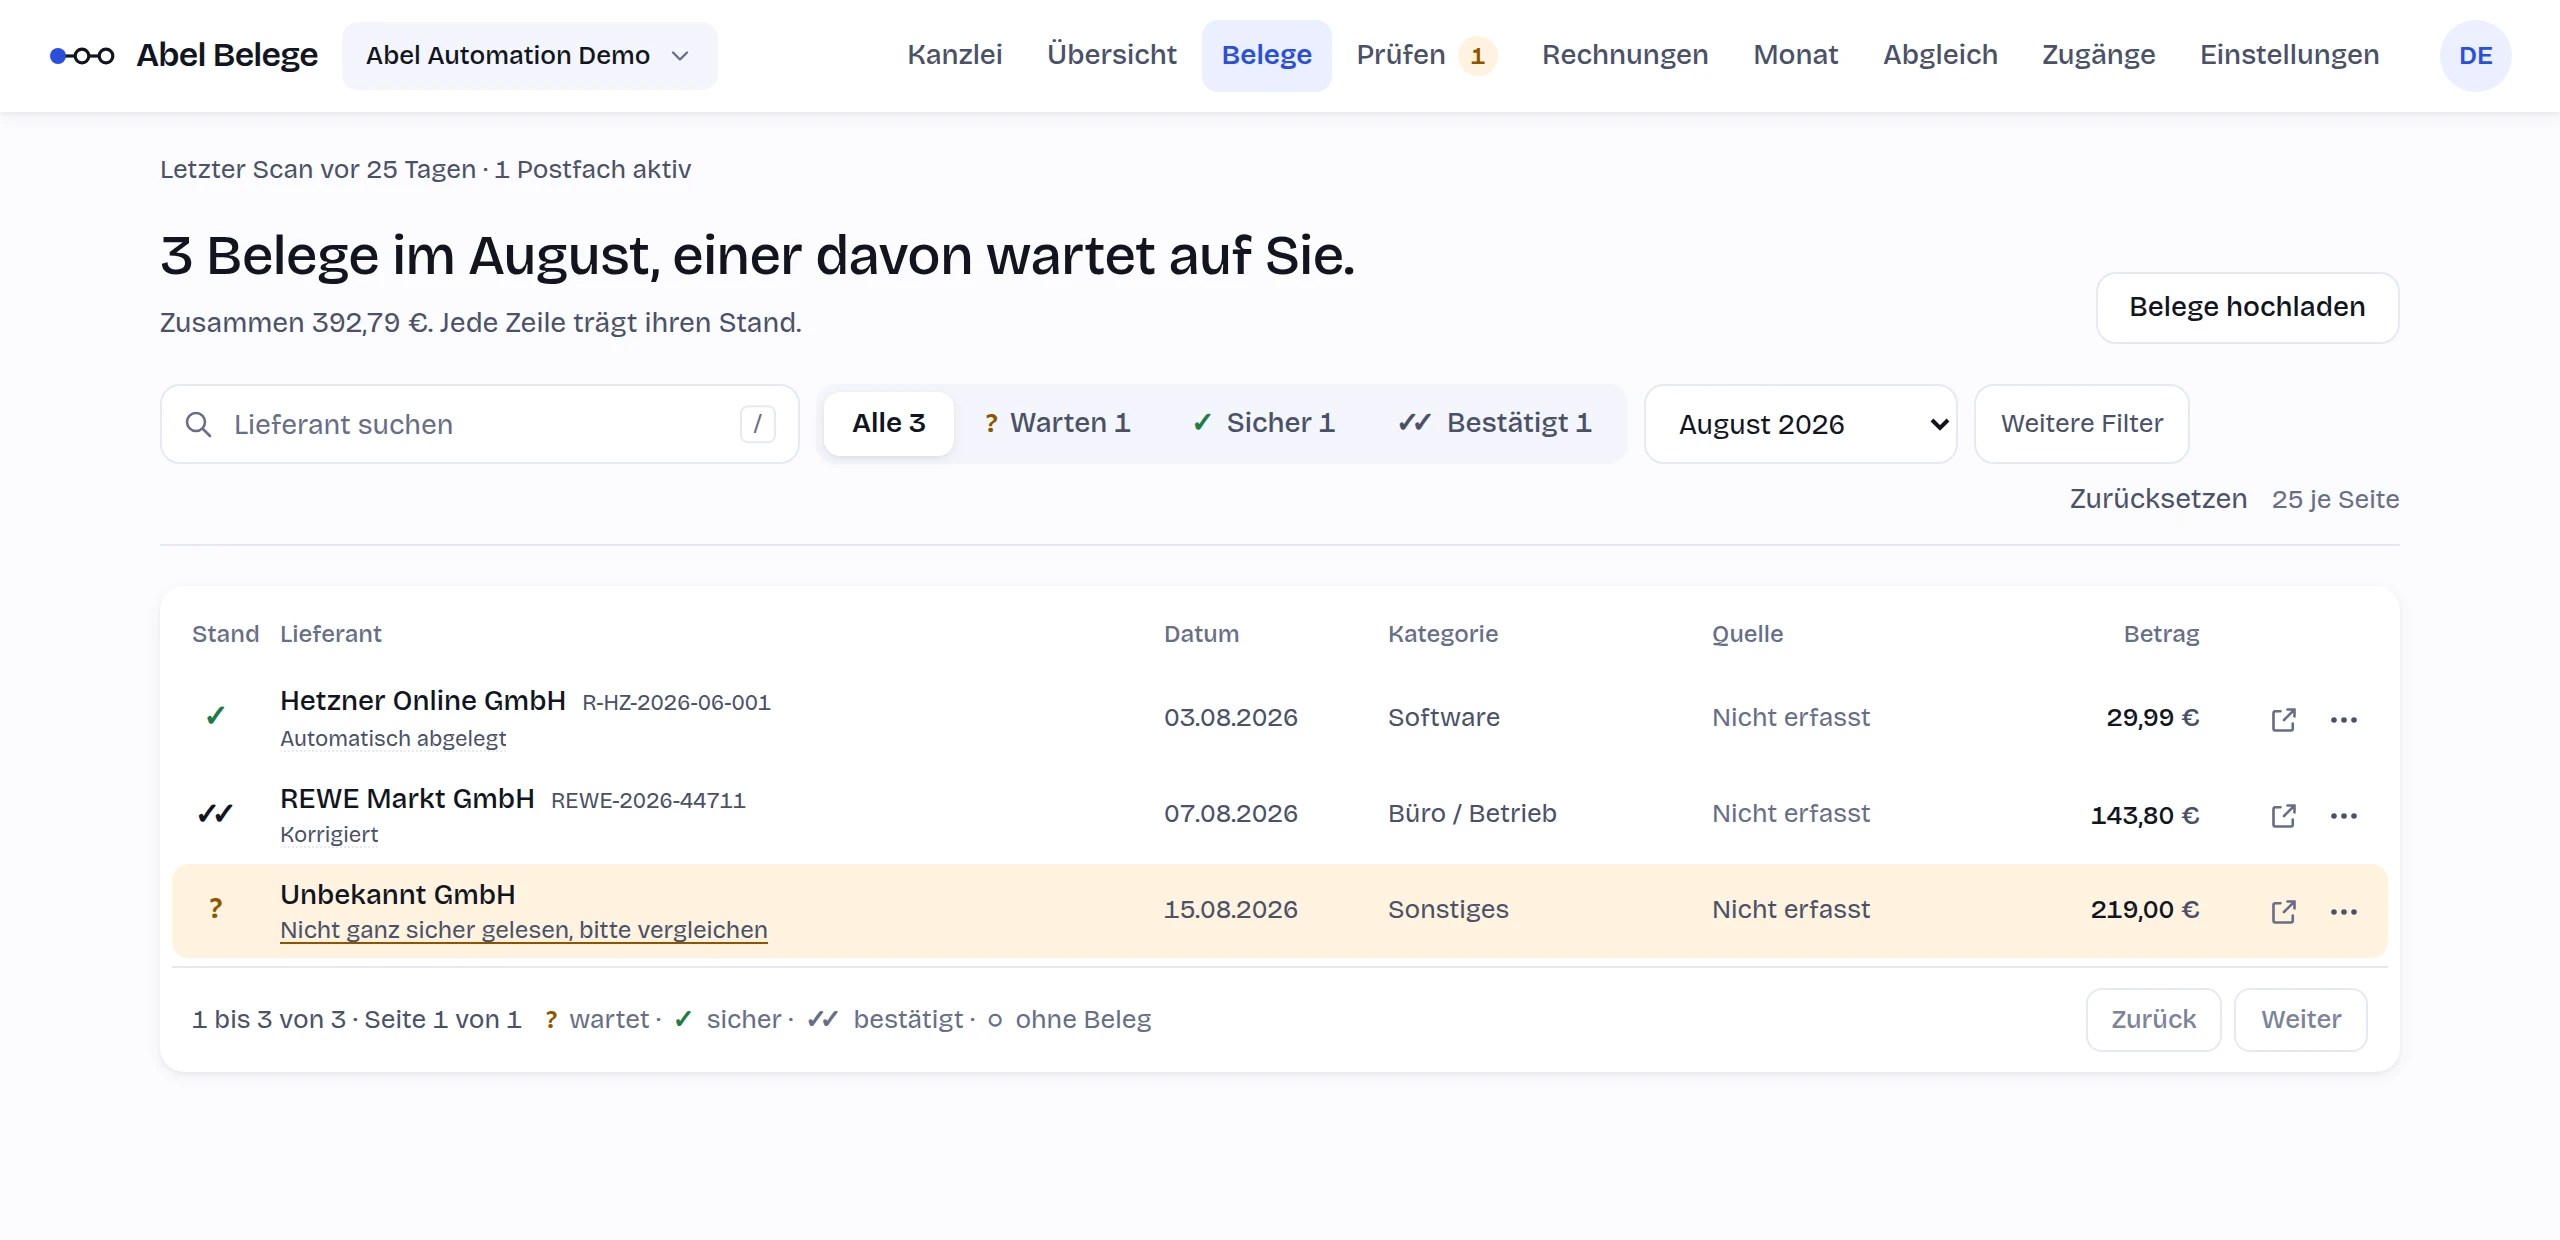This screenshot has width=2560, height=1240.
Task: Click the magnifier icon in the supplier search
Action: pos(198,424)
